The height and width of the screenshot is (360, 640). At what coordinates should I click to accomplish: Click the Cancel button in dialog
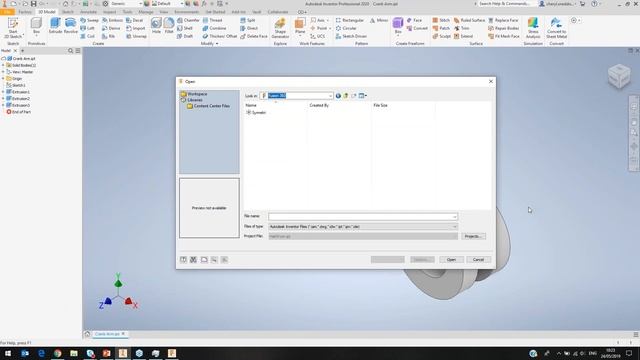[x=478, y=260]
